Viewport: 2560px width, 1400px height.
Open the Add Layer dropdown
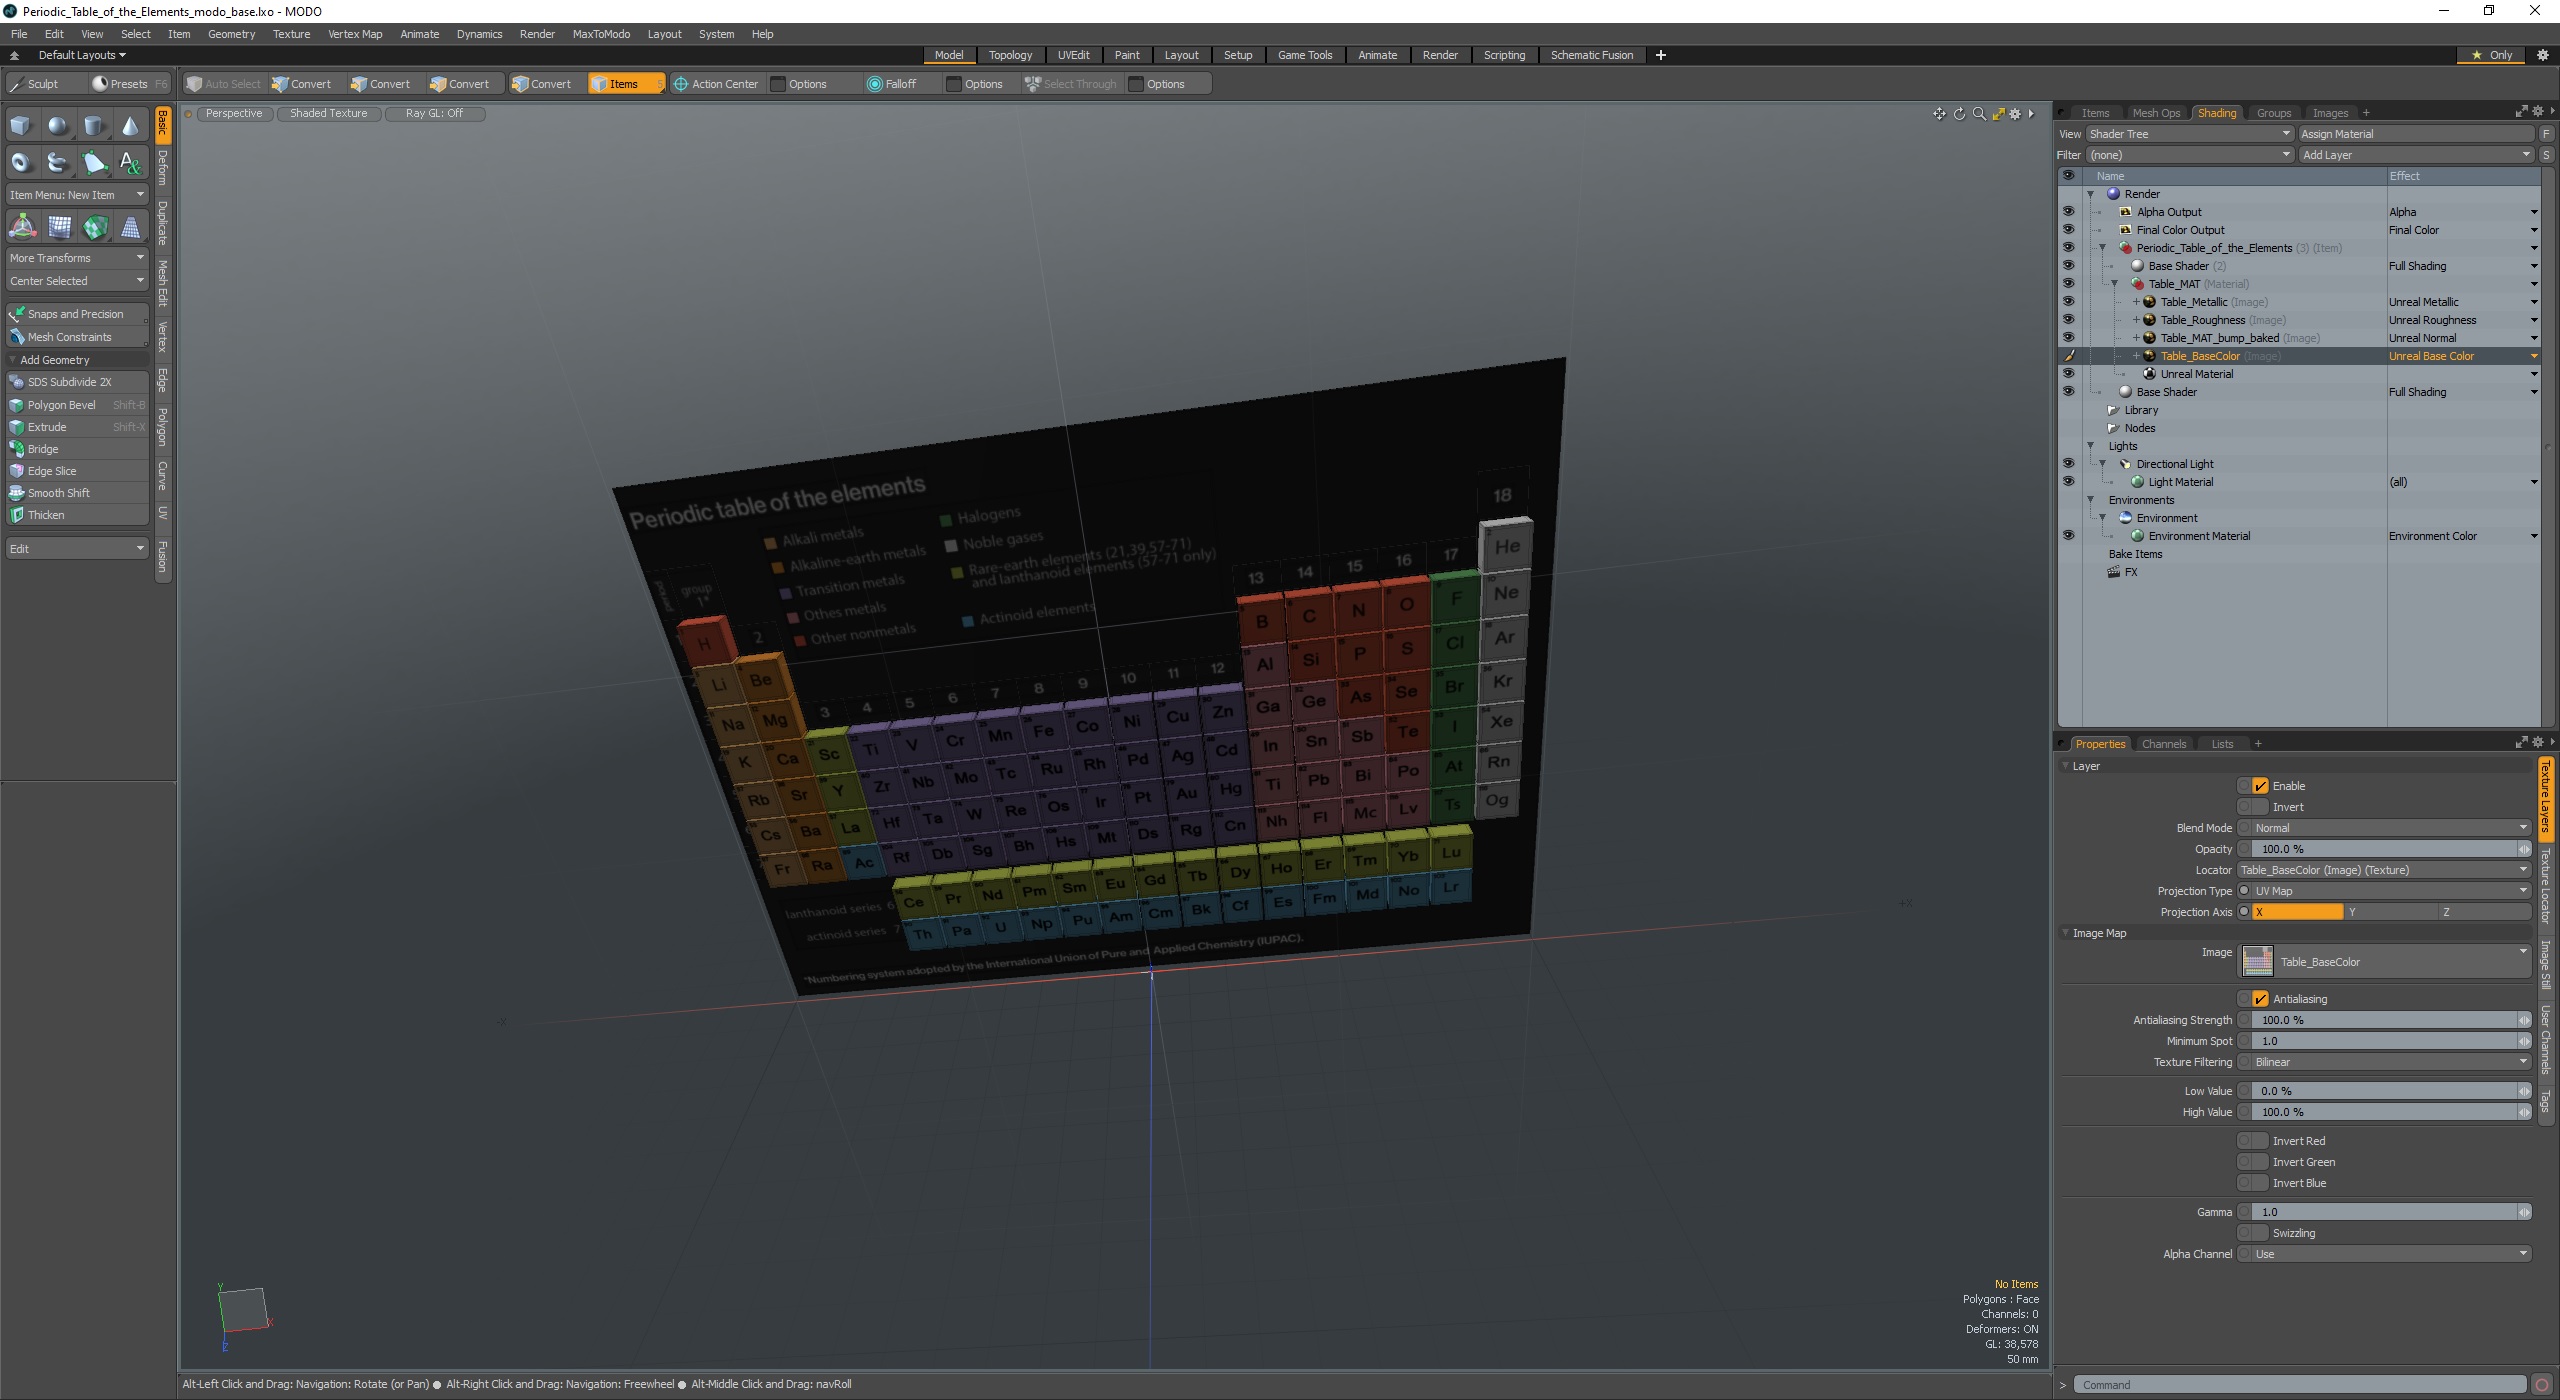[2415, 155]
